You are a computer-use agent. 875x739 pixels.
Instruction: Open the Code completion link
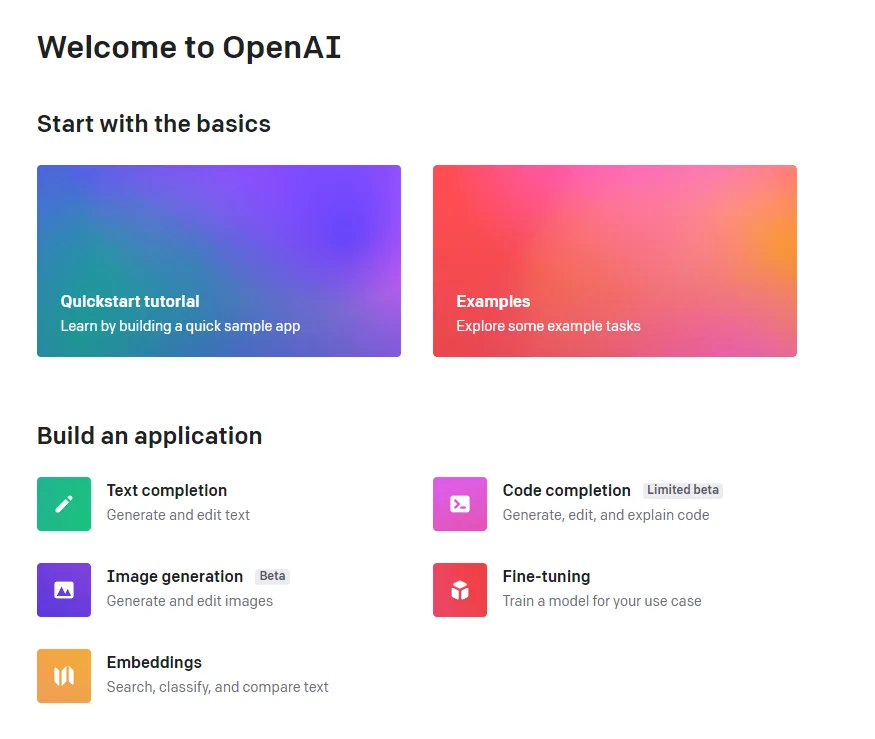pyautogui.click(x=566, y=491)
